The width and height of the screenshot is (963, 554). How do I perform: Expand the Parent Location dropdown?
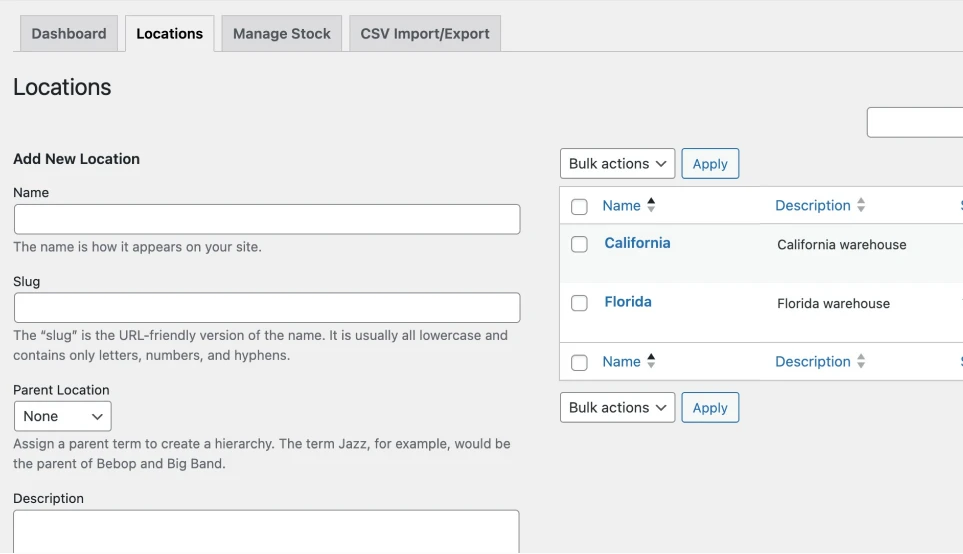[x=63, y=416]
